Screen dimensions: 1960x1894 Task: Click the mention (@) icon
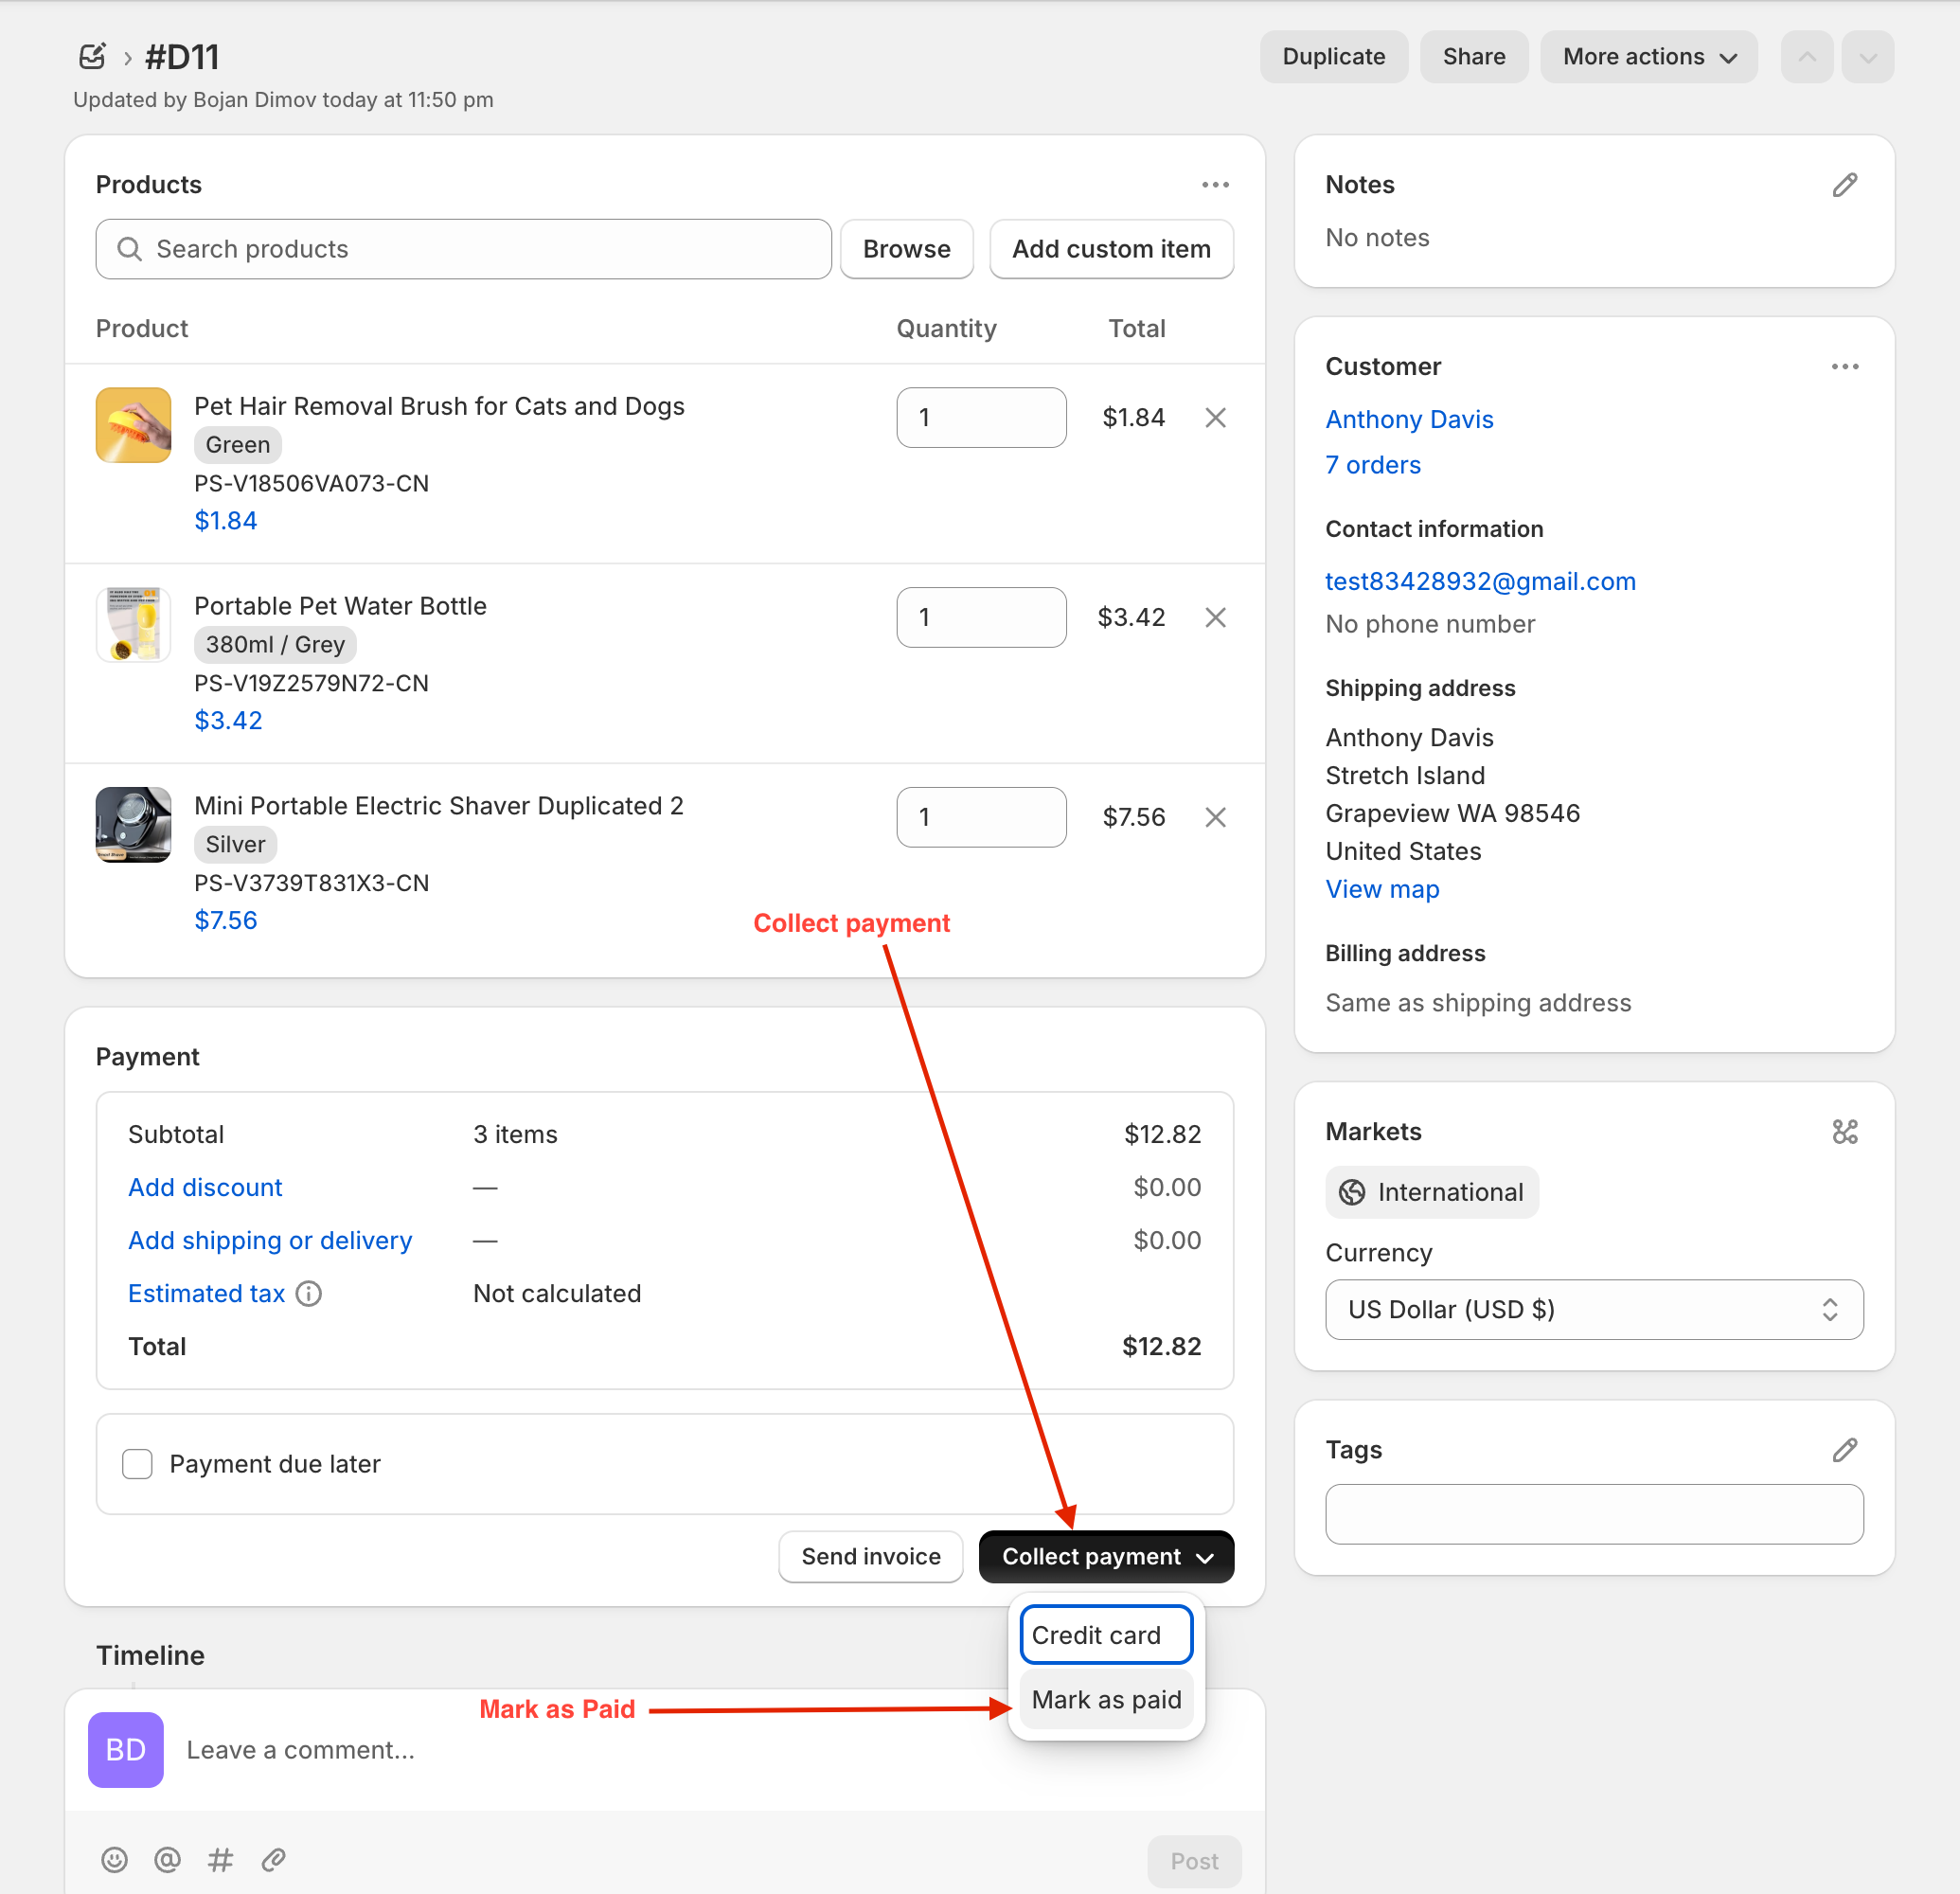tap(167, 1860)
